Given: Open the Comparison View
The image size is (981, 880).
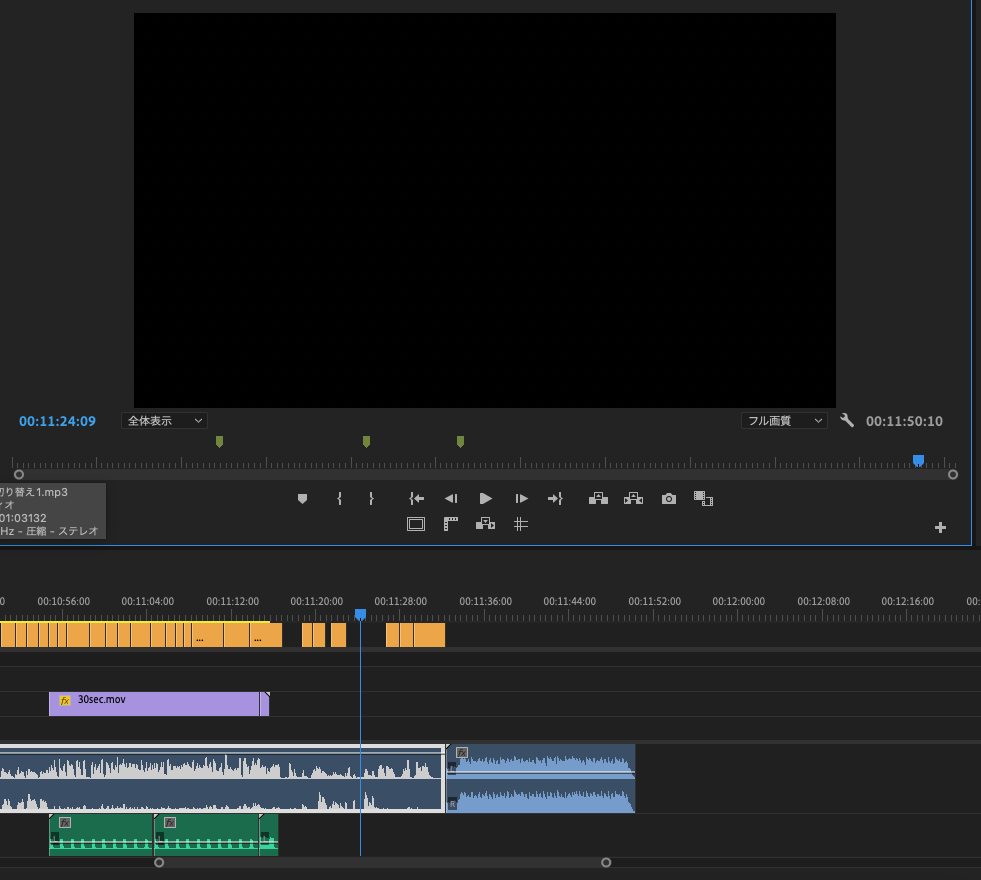Looking at the screenshot, I should [703, 498].
